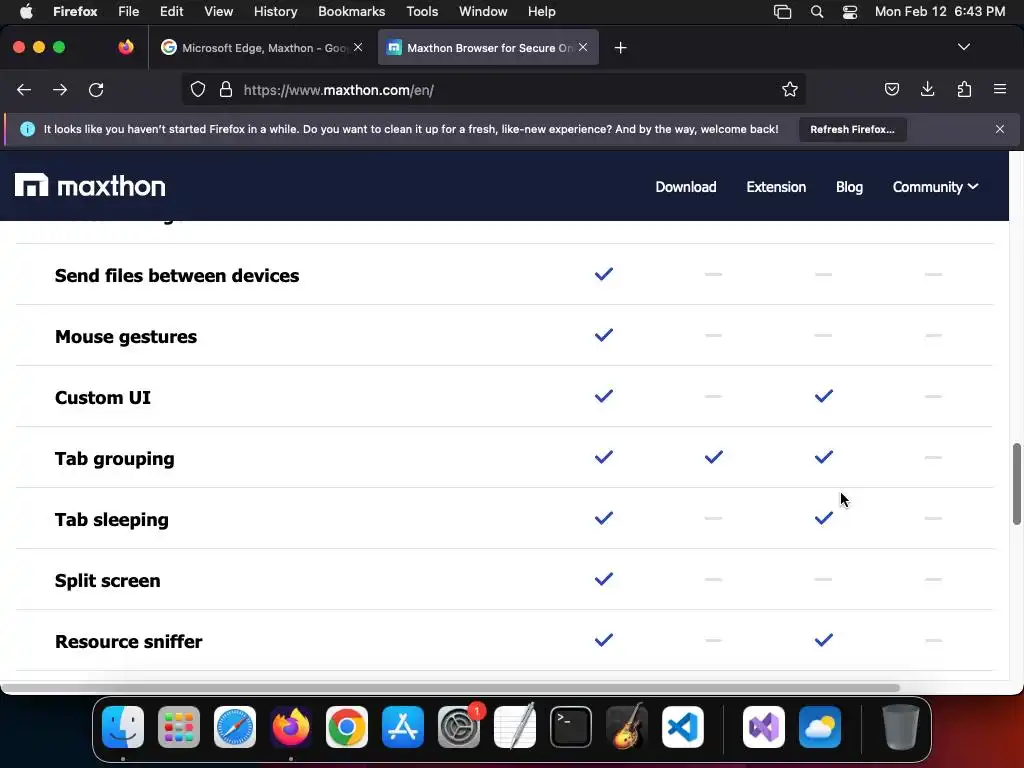
Task: Open Trash from the Dock
Action: (901, 727)
